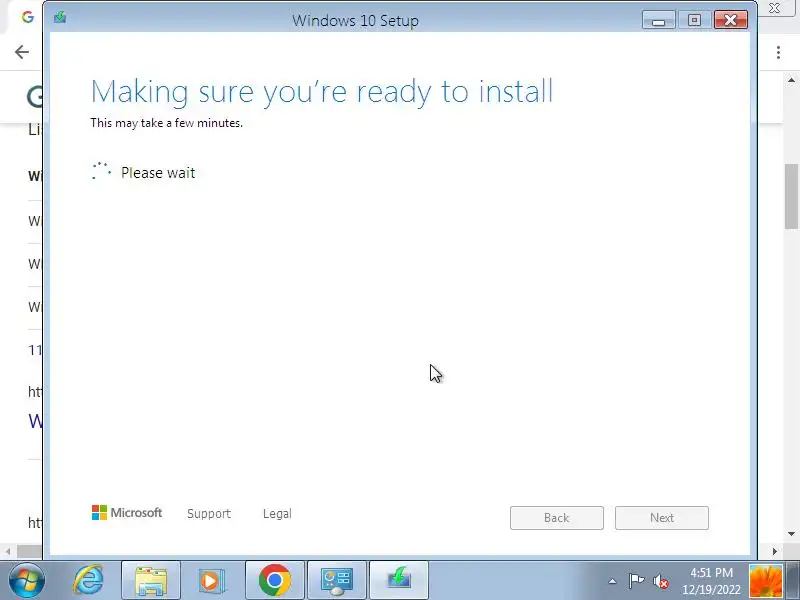This screenshot has height=600, width=800.
Task: Click Chrome's vertical scrollbar thumb
Action: click(x=791, y=196)
